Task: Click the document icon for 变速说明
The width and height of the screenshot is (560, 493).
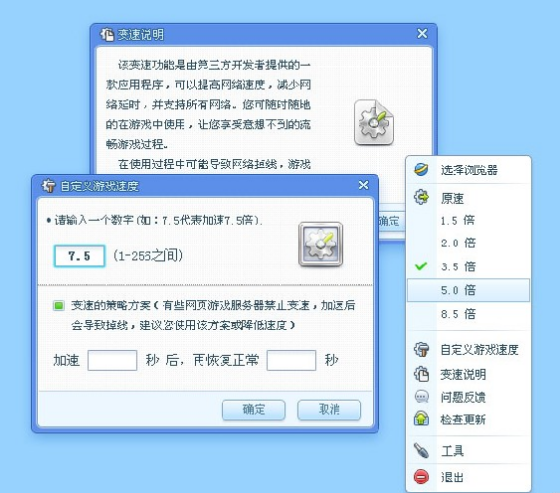Action: 421,374
